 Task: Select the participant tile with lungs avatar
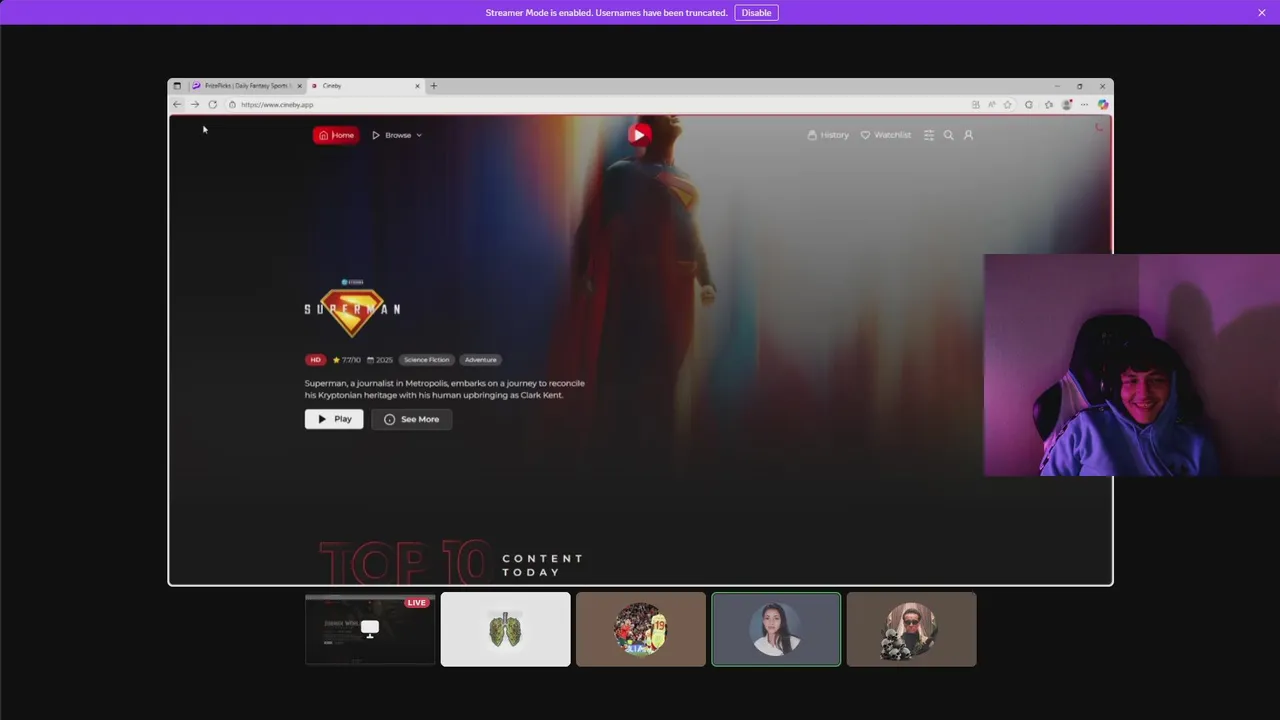[506, 629]
